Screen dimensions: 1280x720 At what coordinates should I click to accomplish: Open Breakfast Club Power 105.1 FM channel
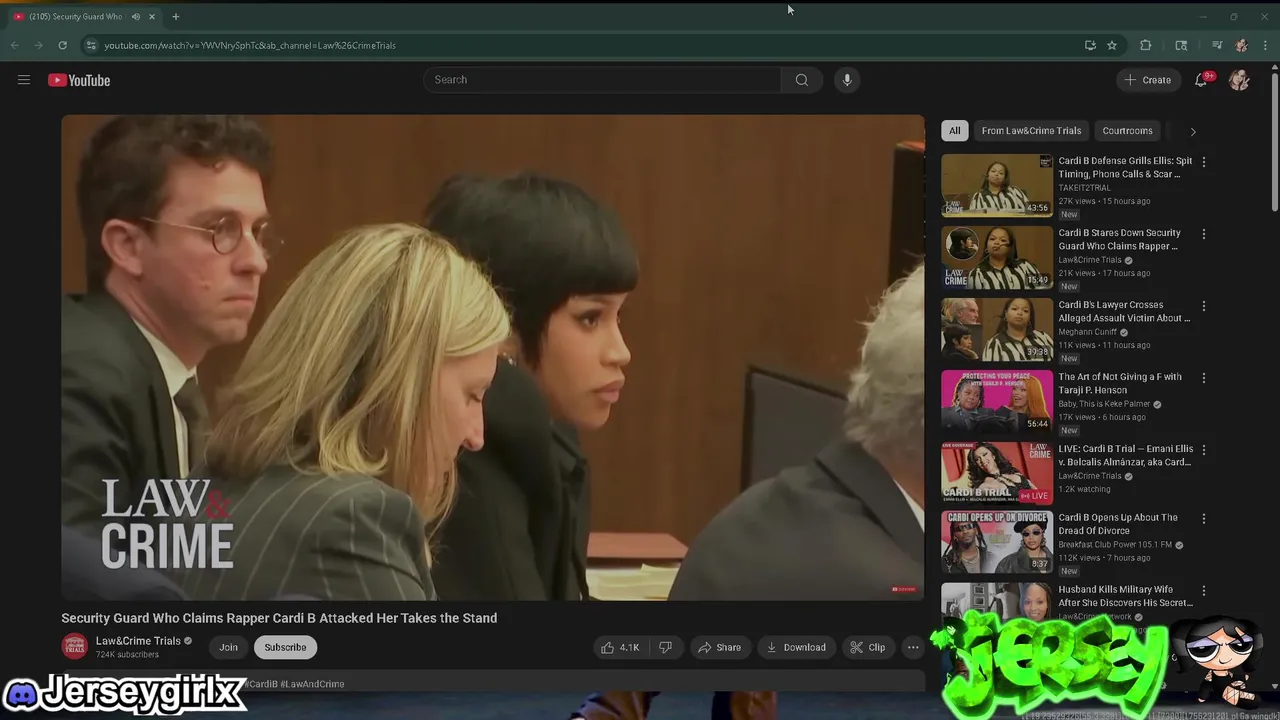(x=1115, y=545)
